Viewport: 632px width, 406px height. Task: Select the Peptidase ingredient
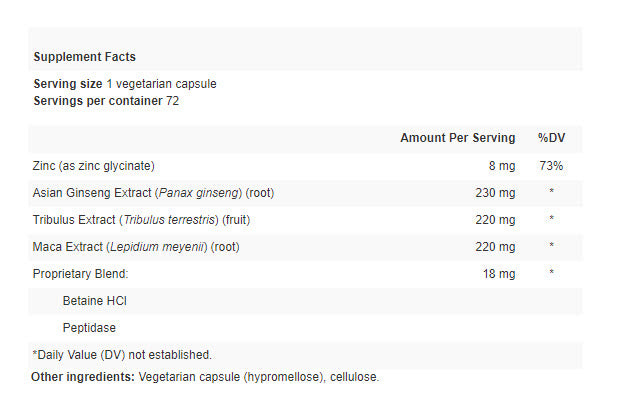pos(89,327)
